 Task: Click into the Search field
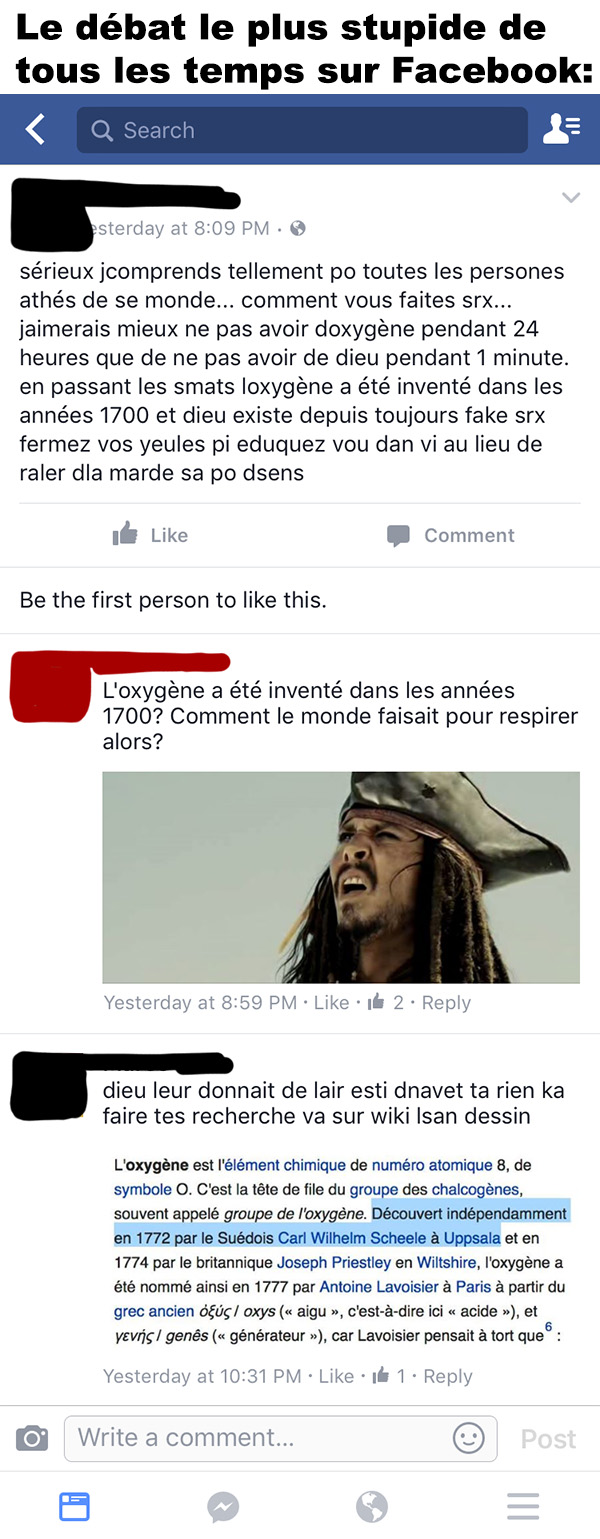click(302, 130)
